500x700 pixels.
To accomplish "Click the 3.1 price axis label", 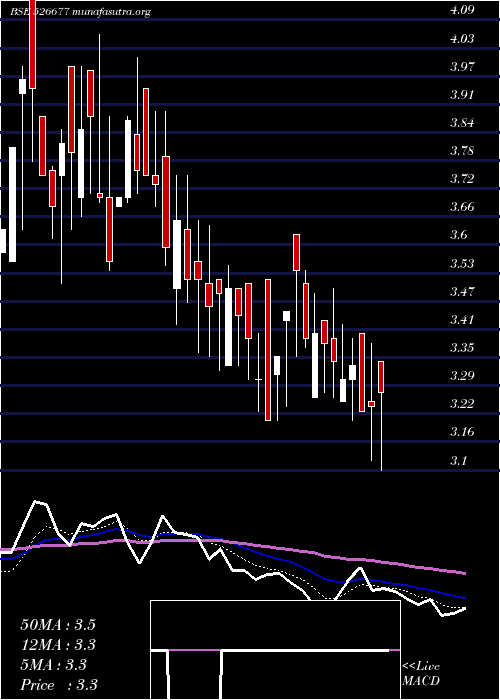I will (458, 460).
